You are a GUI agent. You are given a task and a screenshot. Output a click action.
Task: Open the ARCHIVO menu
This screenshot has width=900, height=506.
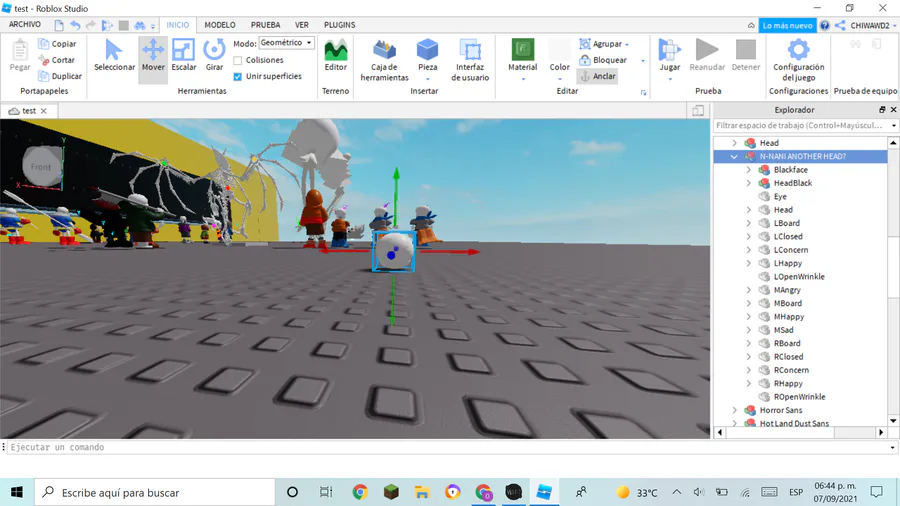coord(25,25)
